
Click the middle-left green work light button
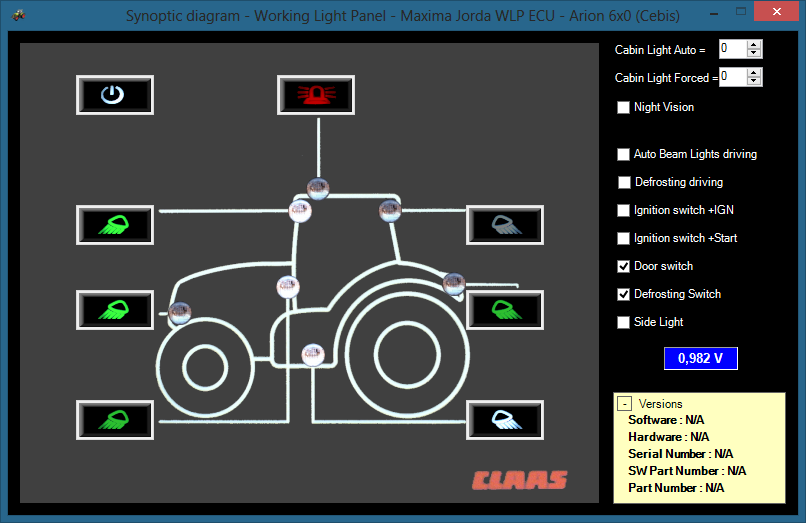click(115, 310)
